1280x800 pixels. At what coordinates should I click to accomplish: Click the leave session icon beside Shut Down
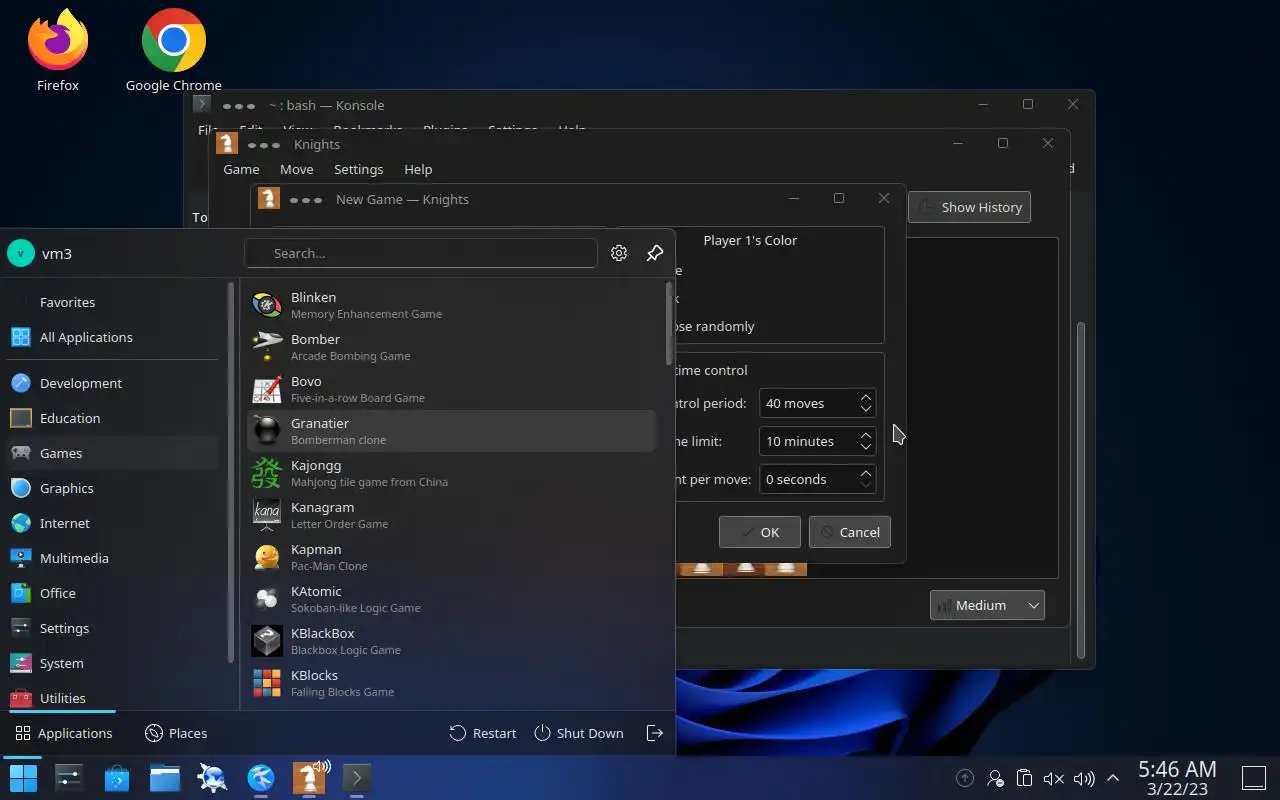(x=655, y=733)
